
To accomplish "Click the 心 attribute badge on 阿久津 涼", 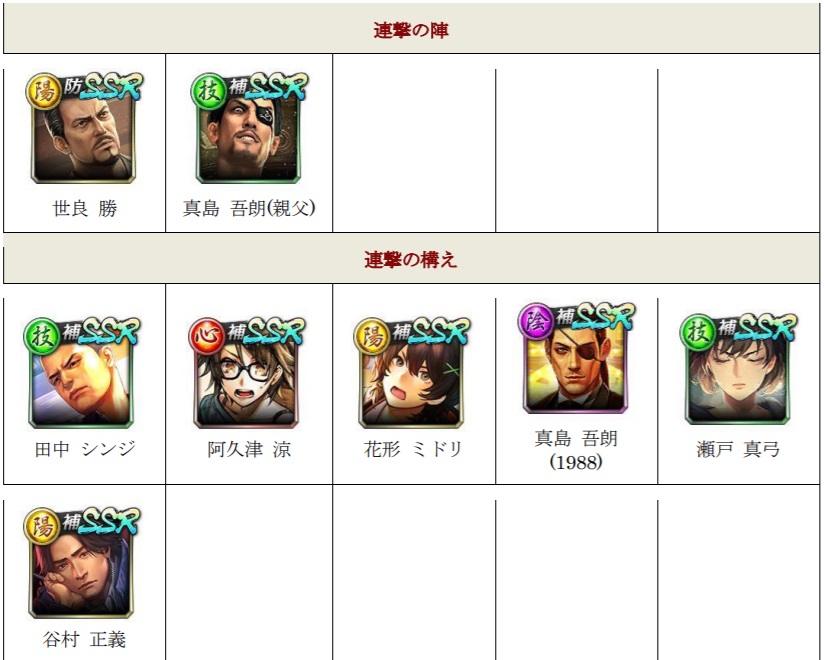I will coord(206,335).
